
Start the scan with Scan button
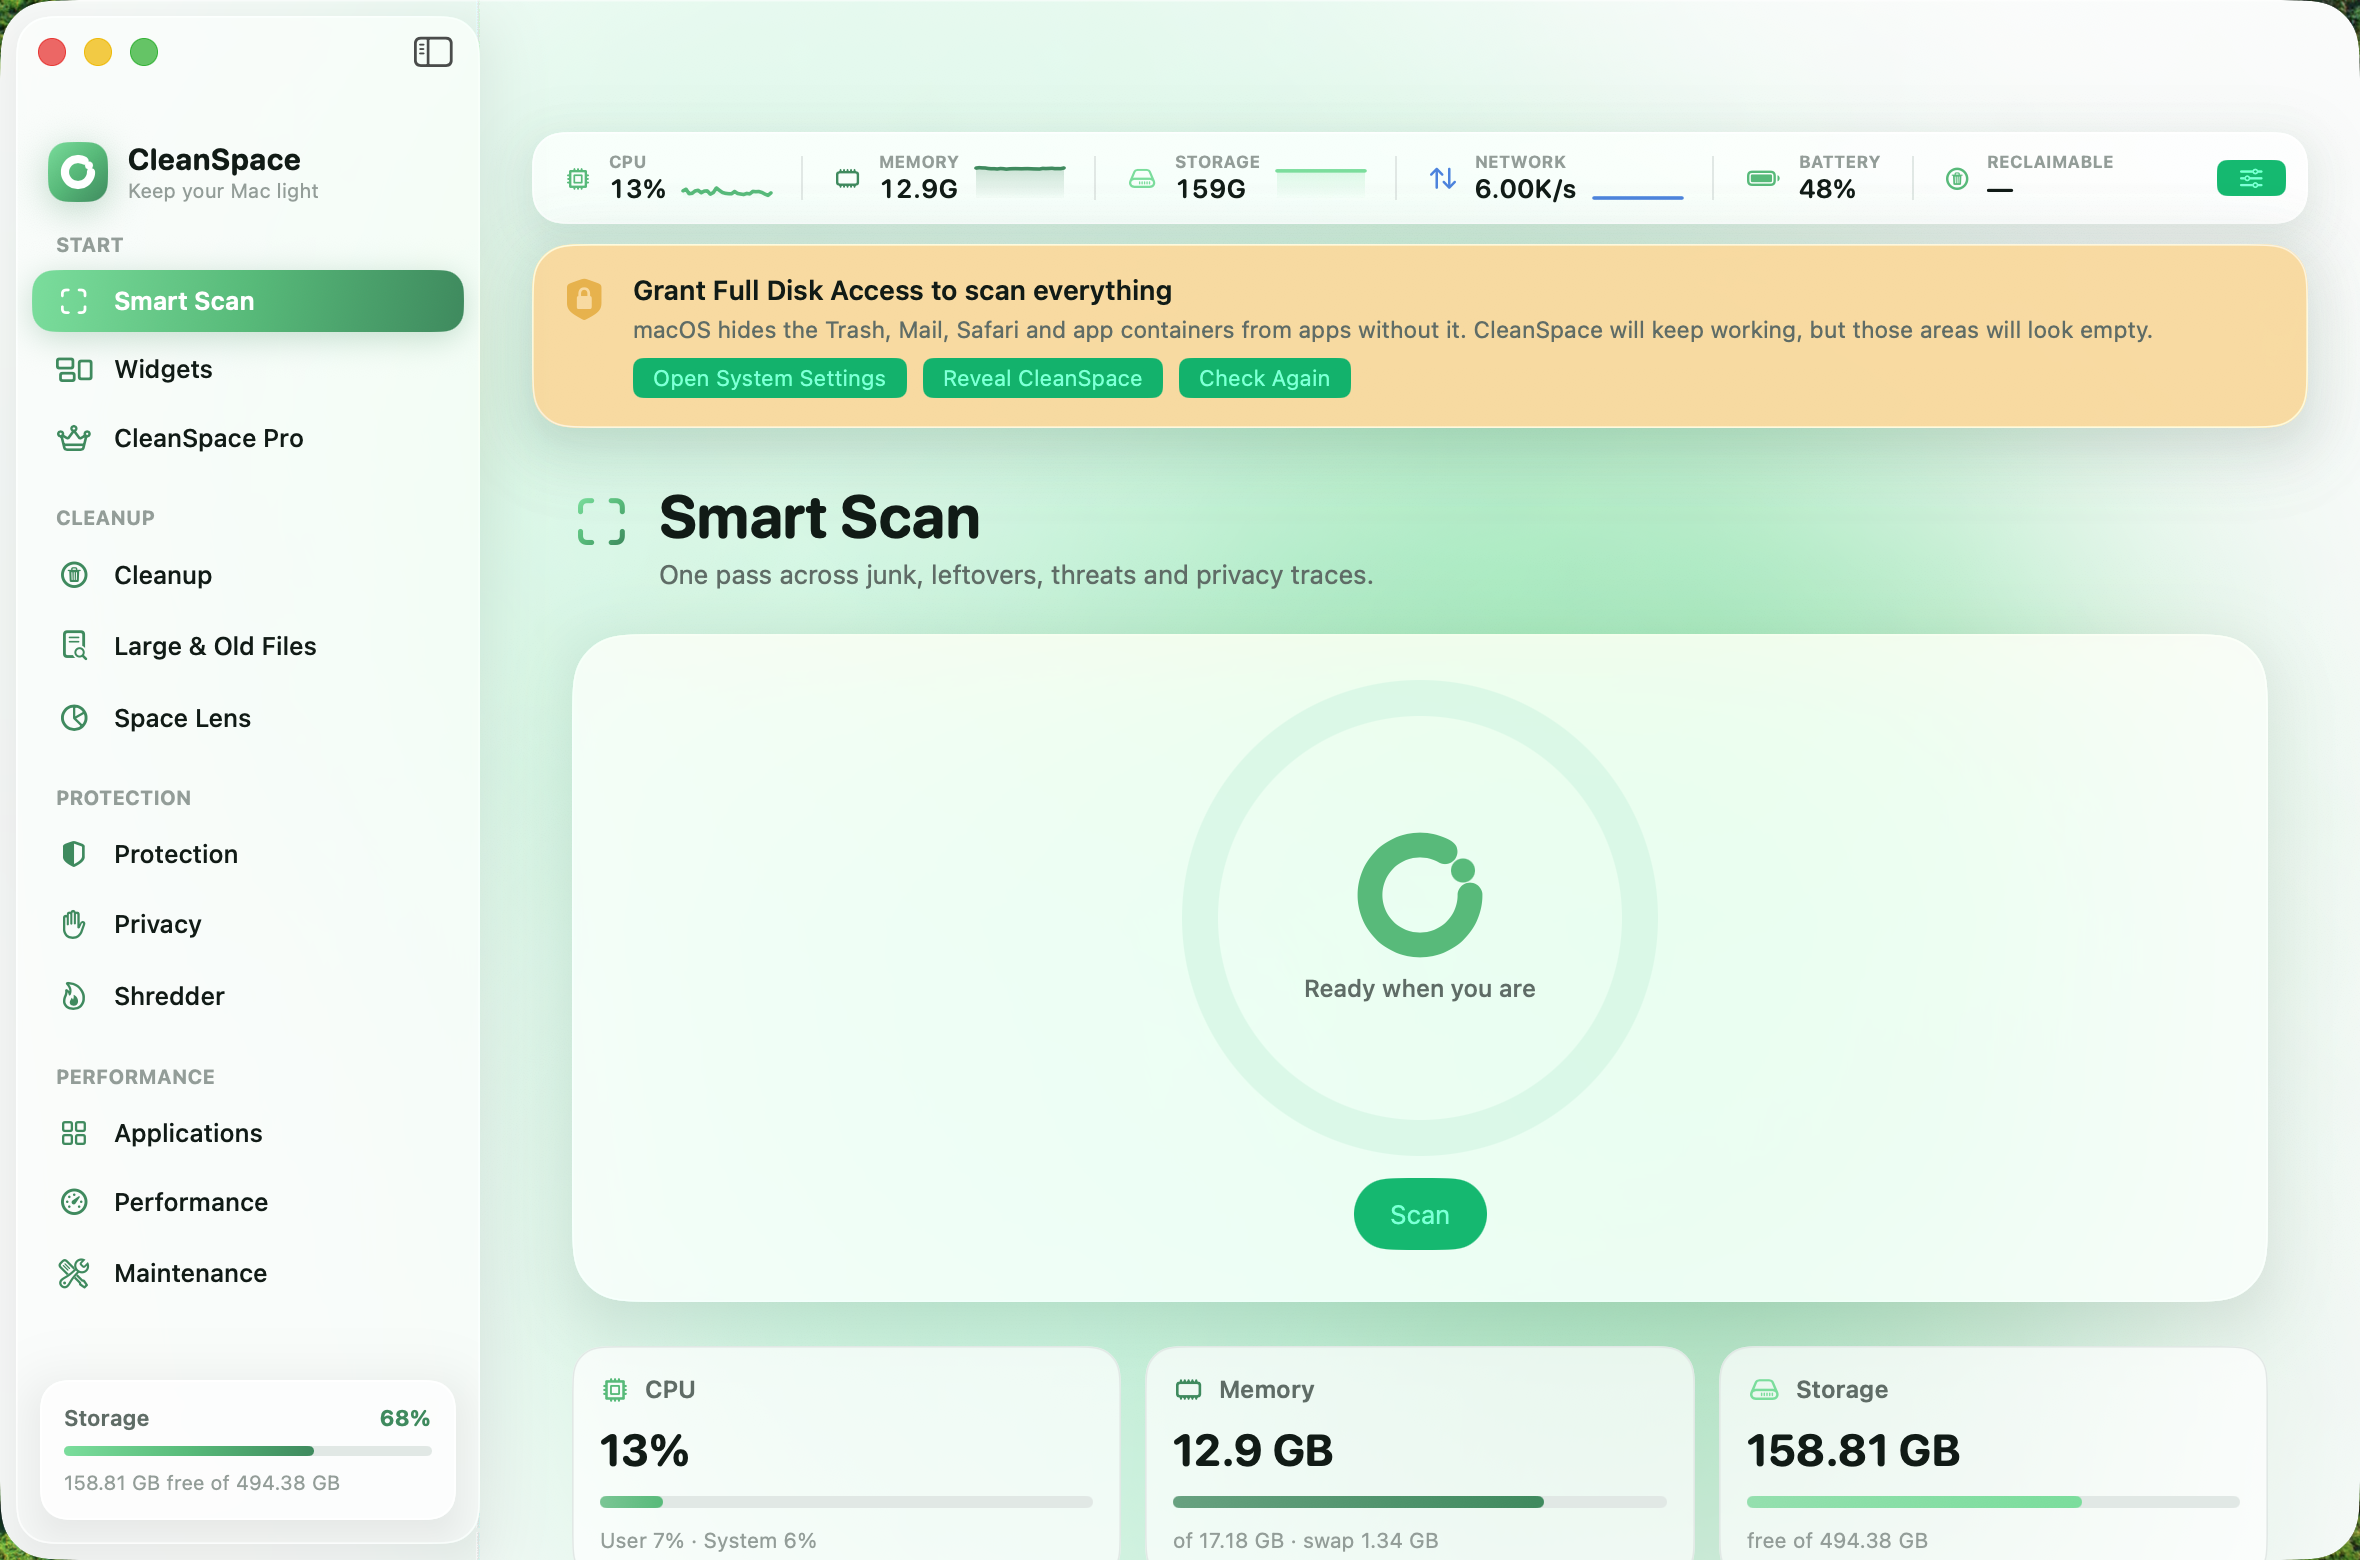1419,1214
